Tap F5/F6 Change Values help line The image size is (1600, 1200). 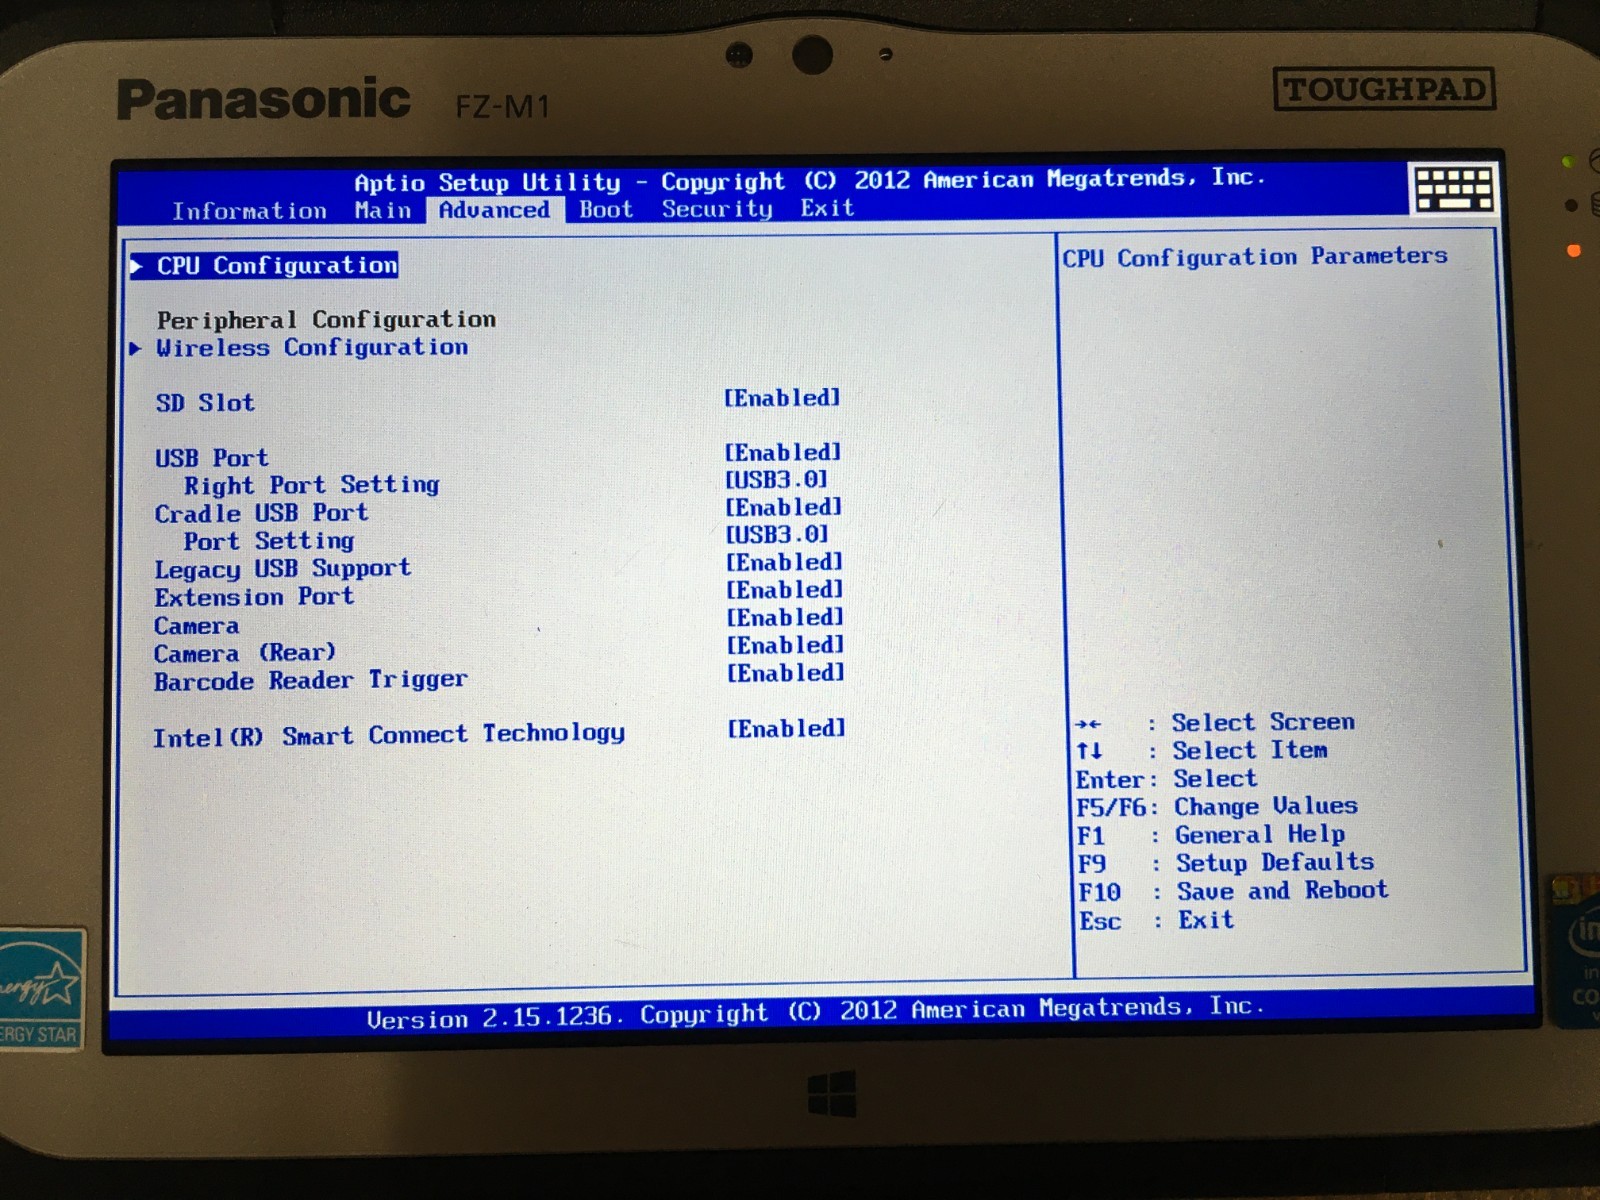pos(1217,807)
